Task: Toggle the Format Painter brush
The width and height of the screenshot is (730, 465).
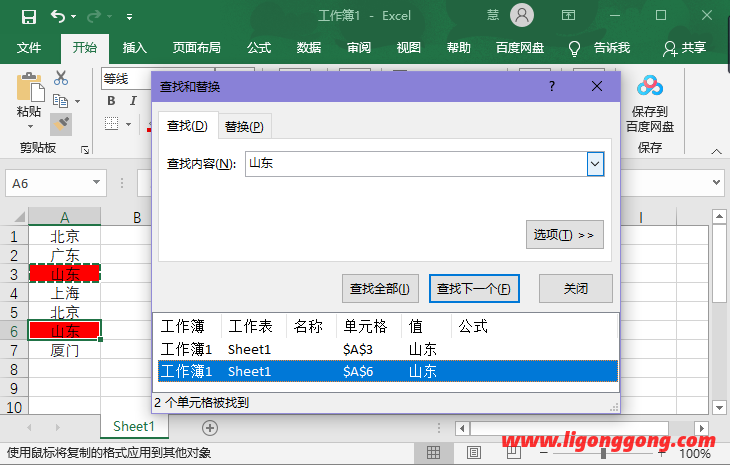Action: click(x=61, y=124)
